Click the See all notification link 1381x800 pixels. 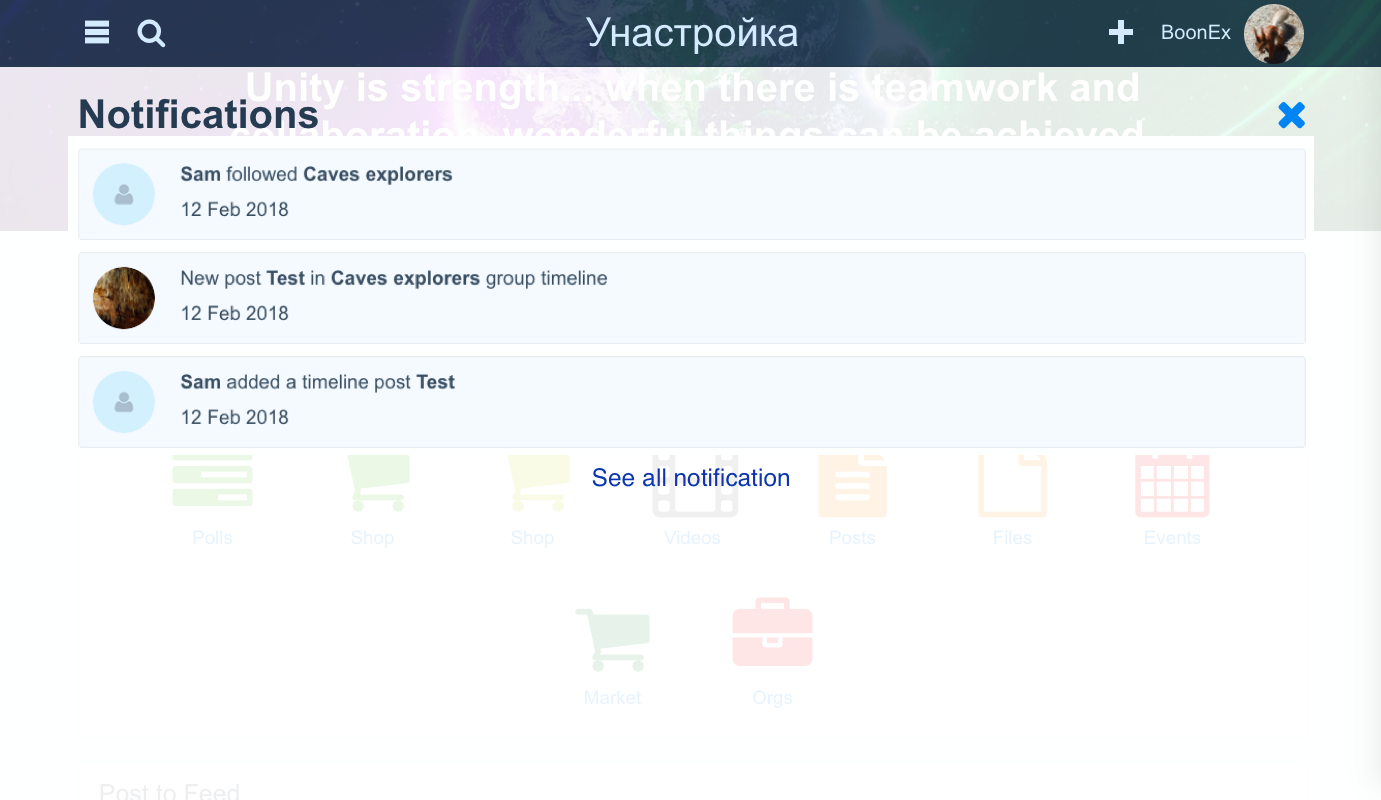pyautogui.click(x=691, y=477)
